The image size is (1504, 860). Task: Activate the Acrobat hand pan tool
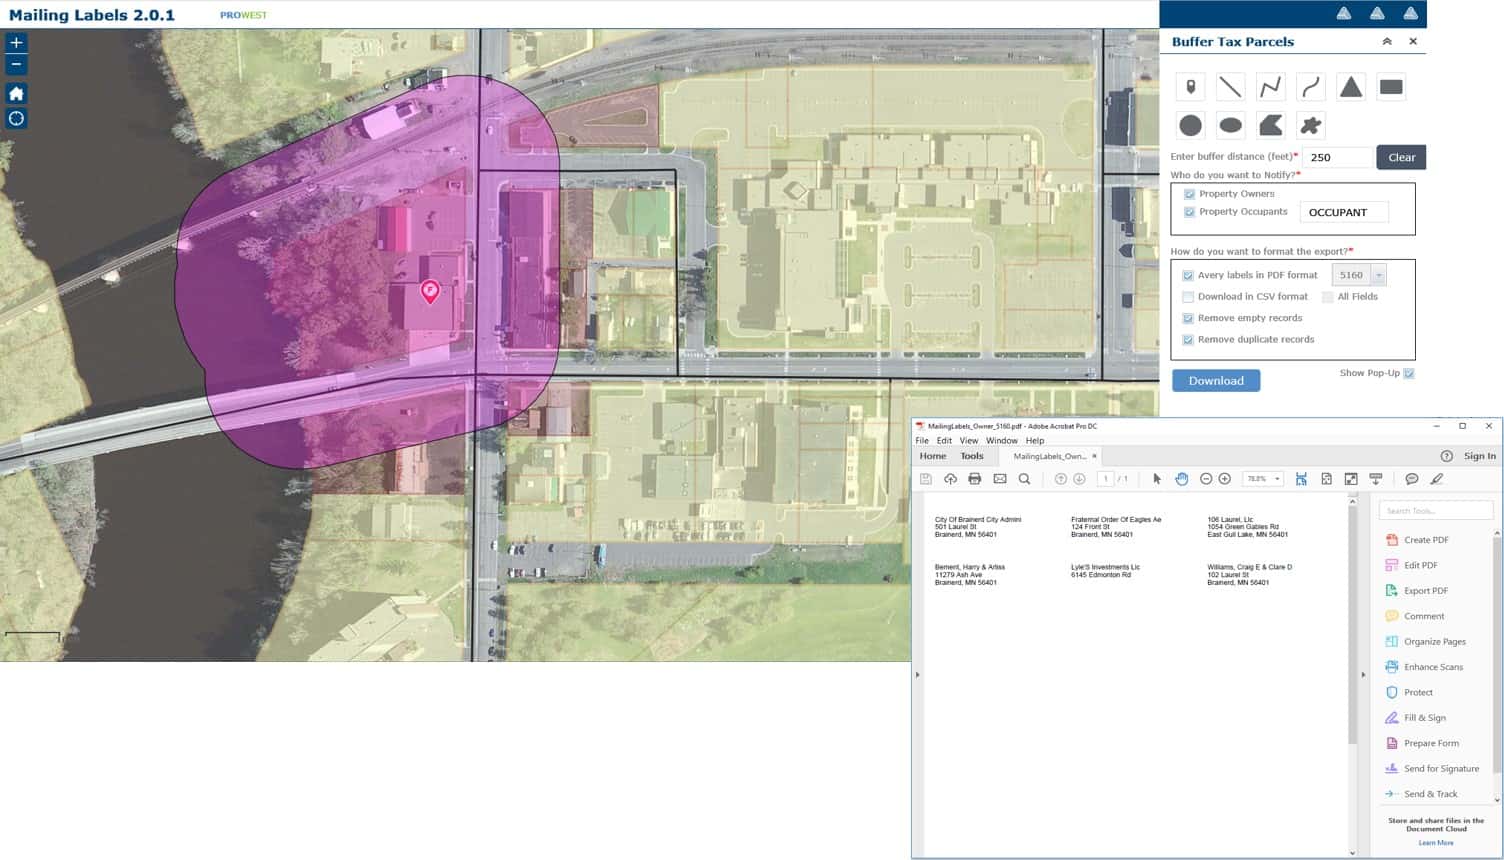coord(1181,479)
